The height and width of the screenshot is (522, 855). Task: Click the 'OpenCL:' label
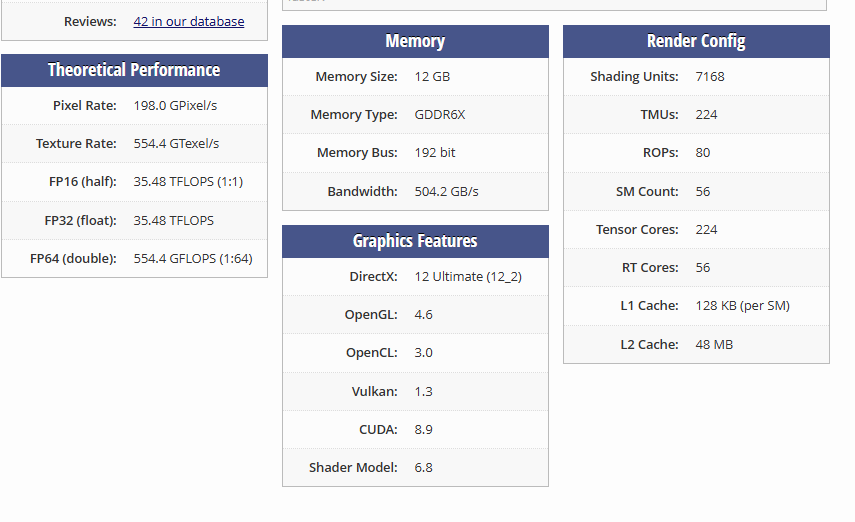(371, 353)
